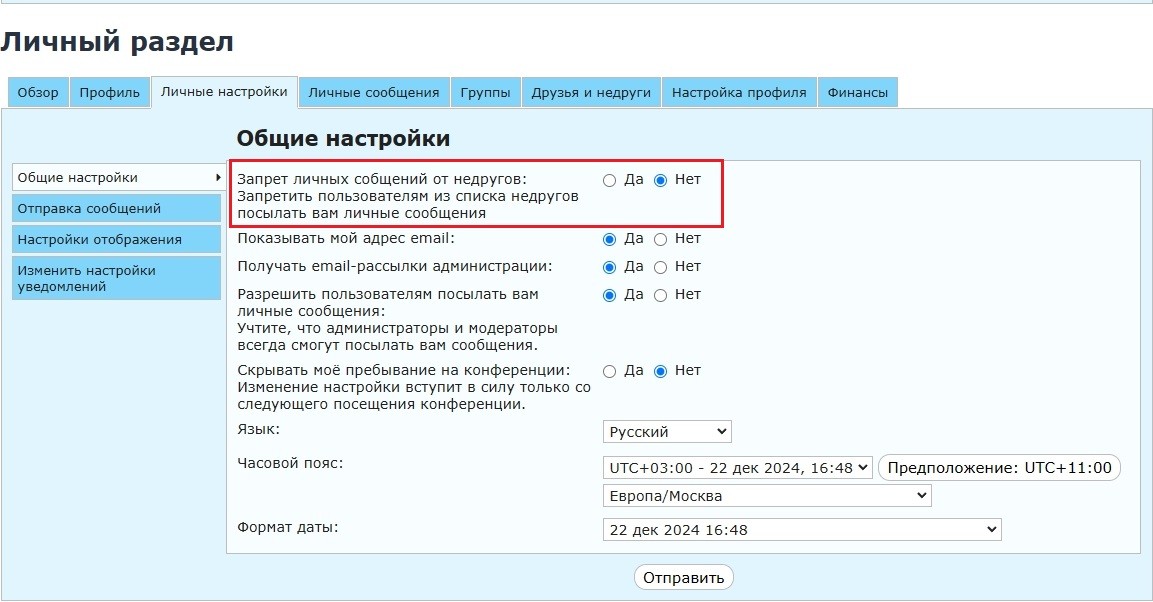The width and height of the screenshot is (1153, 602).
Task: Select Да to hide my conference presence
Action: tap(610, 371)
